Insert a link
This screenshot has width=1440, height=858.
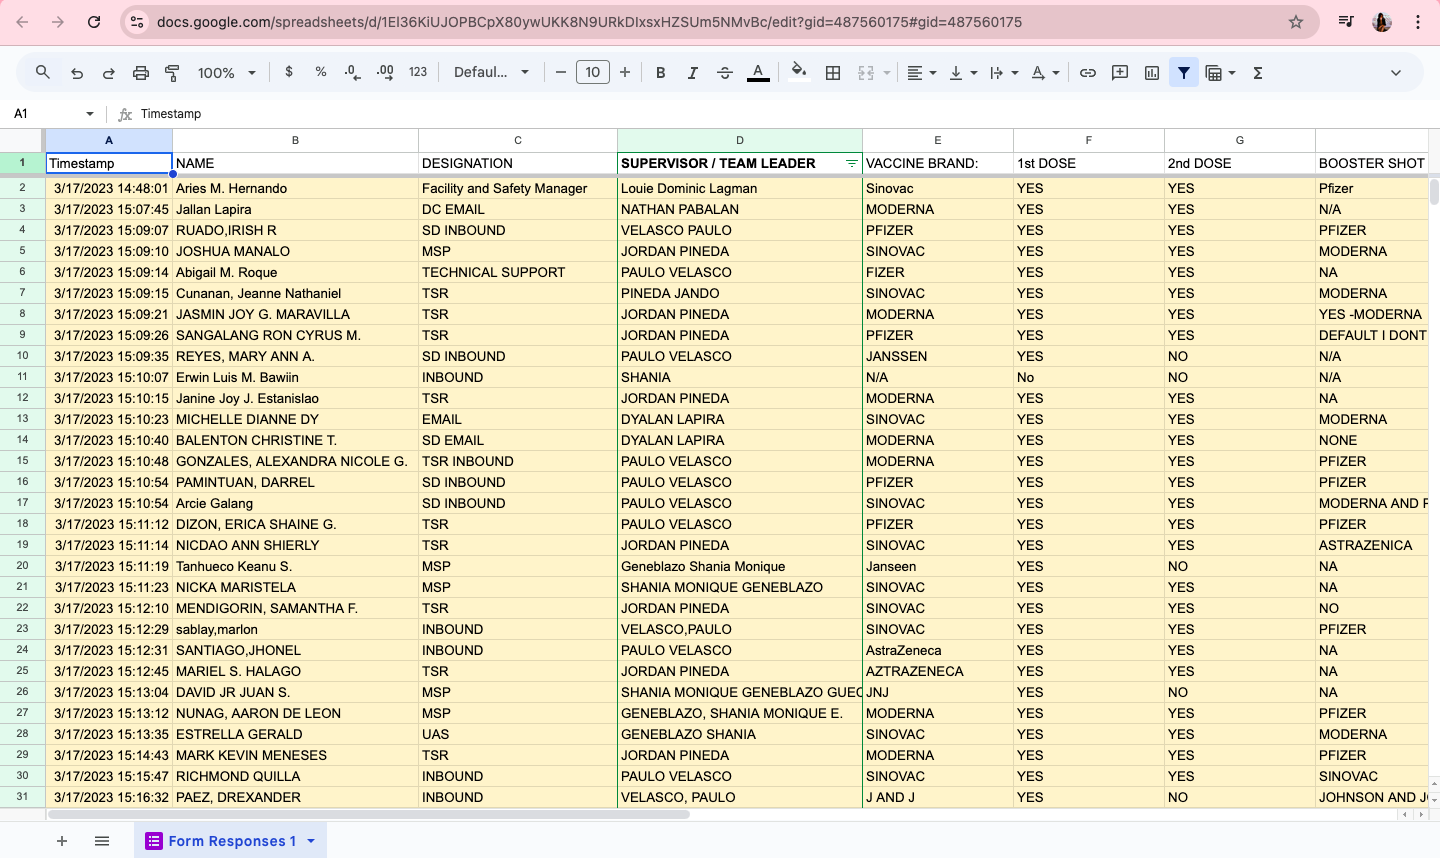1088,72
